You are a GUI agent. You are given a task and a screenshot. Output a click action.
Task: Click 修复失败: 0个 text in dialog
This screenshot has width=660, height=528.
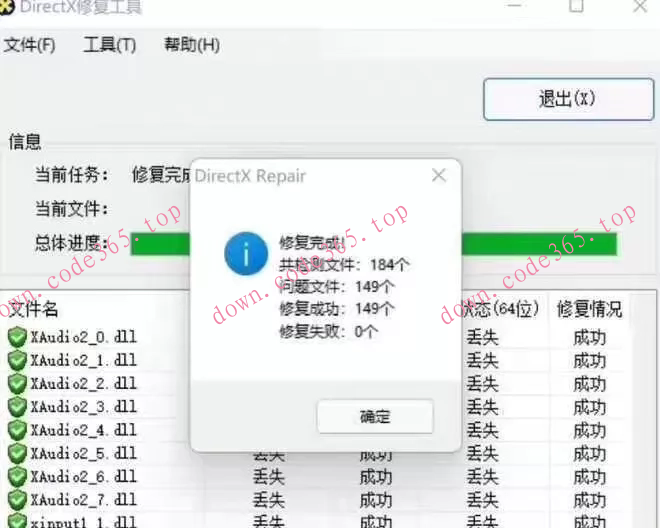point(328,332)
